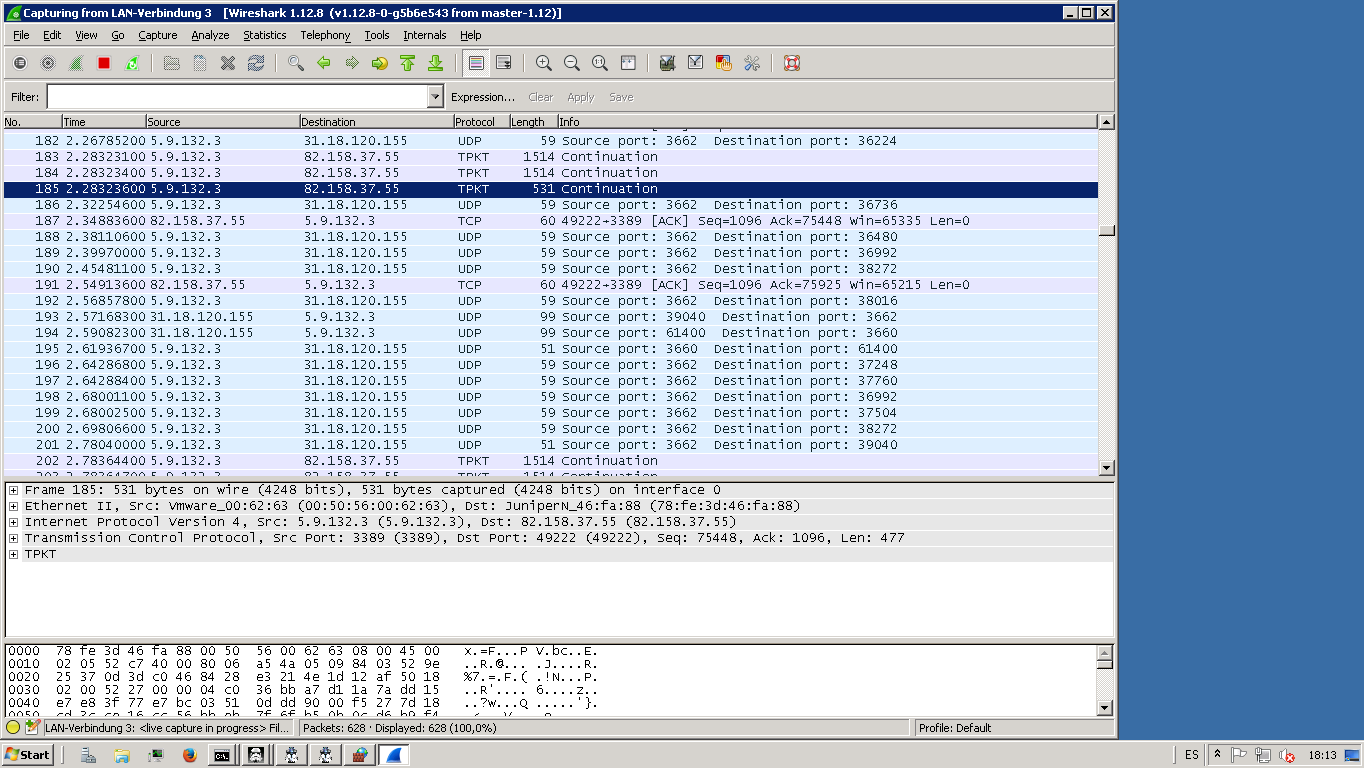The width and height of the screenshot is (1364, 768).
Task: Click the expert info yellow status indicator
Action: click(13, 728)
